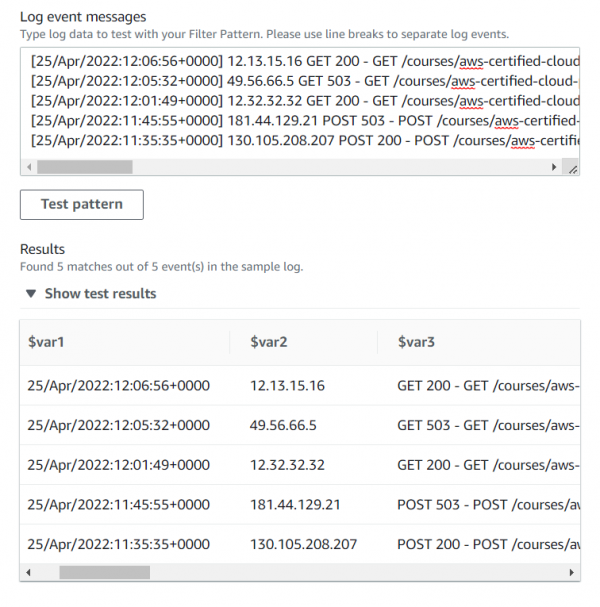Screen dimensions: 600x607
Task: Click the $var3 column header
Action: [x=416, y=343]
